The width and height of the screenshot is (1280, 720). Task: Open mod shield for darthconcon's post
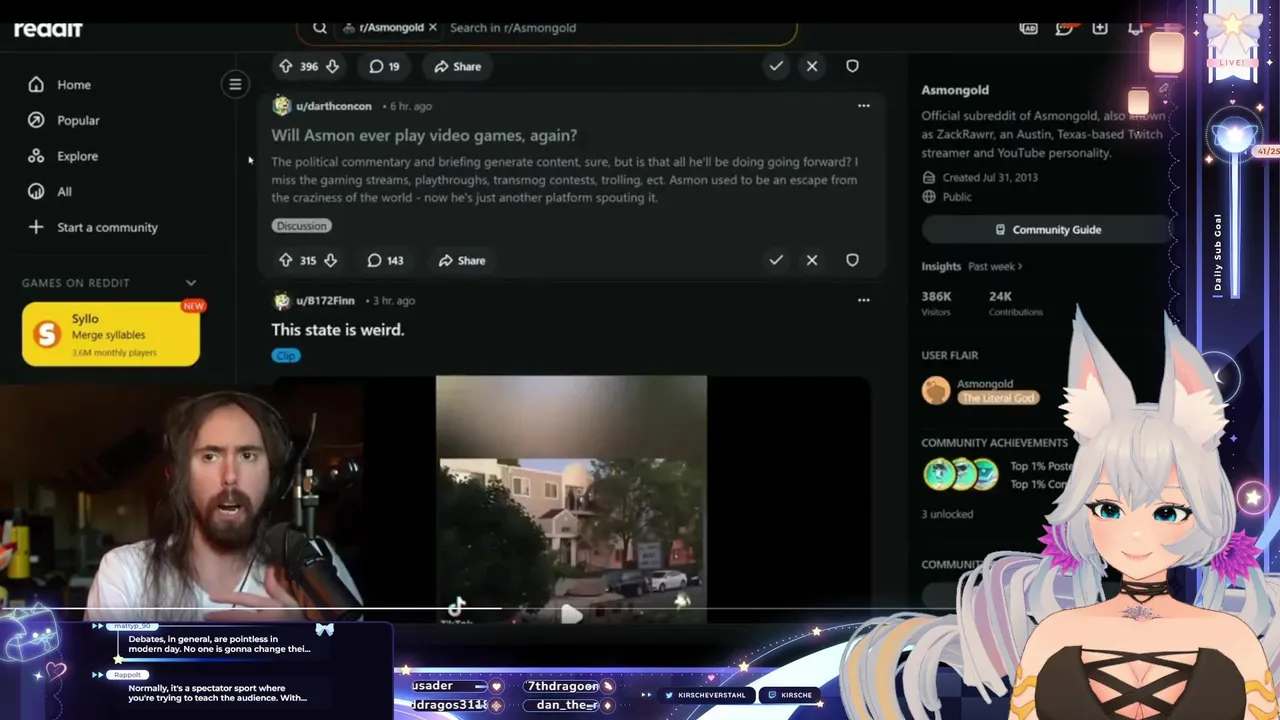[x=852, y=260]
